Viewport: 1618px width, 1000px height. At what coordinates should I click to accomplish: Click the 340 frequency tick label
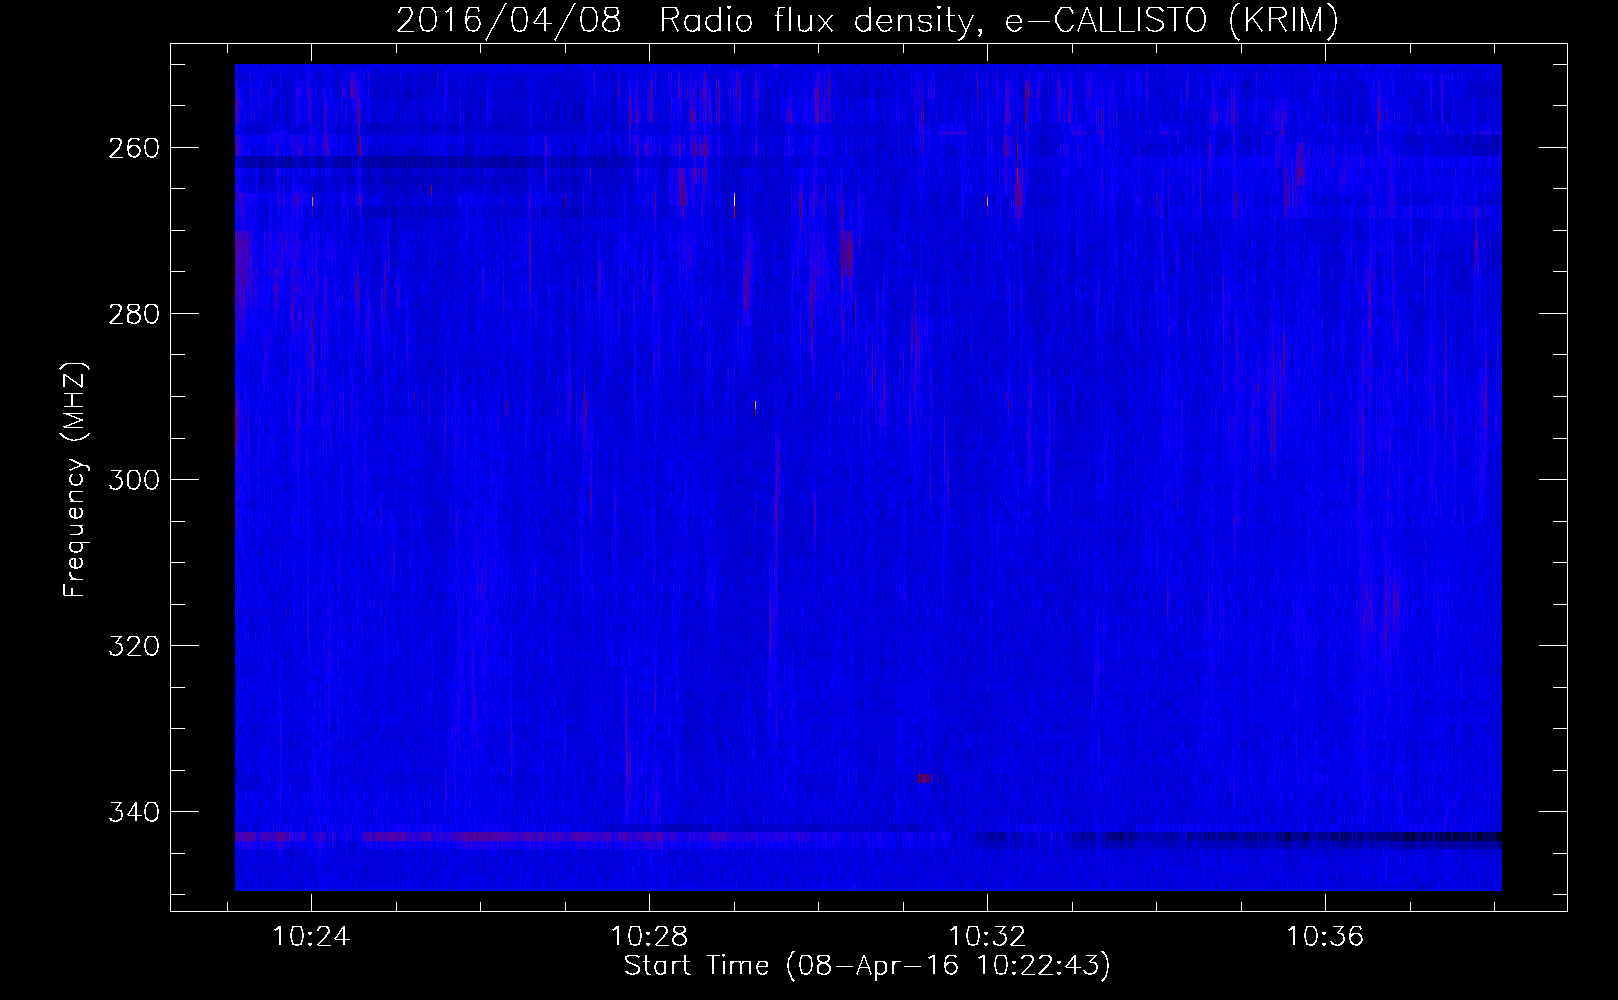click(x=134, y=812)
